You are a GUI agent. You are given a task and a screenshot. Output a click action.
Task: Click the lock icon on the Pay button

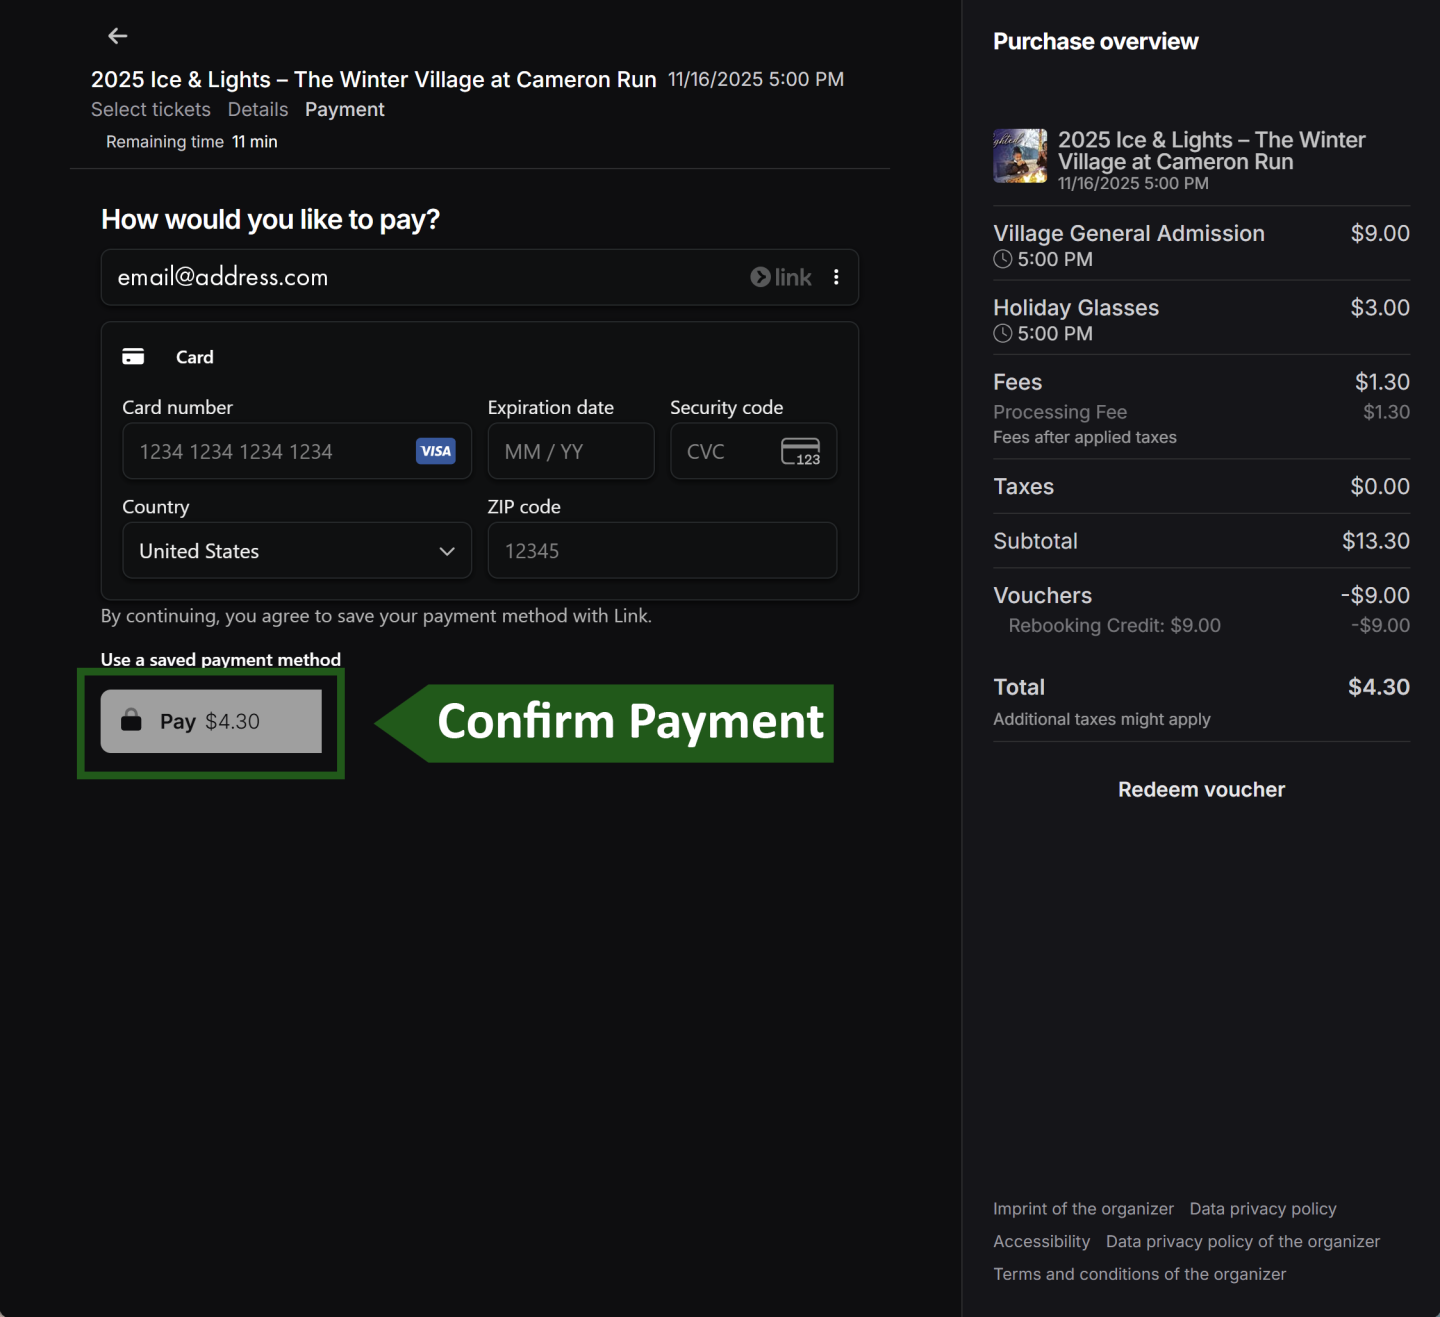(131, 720)
